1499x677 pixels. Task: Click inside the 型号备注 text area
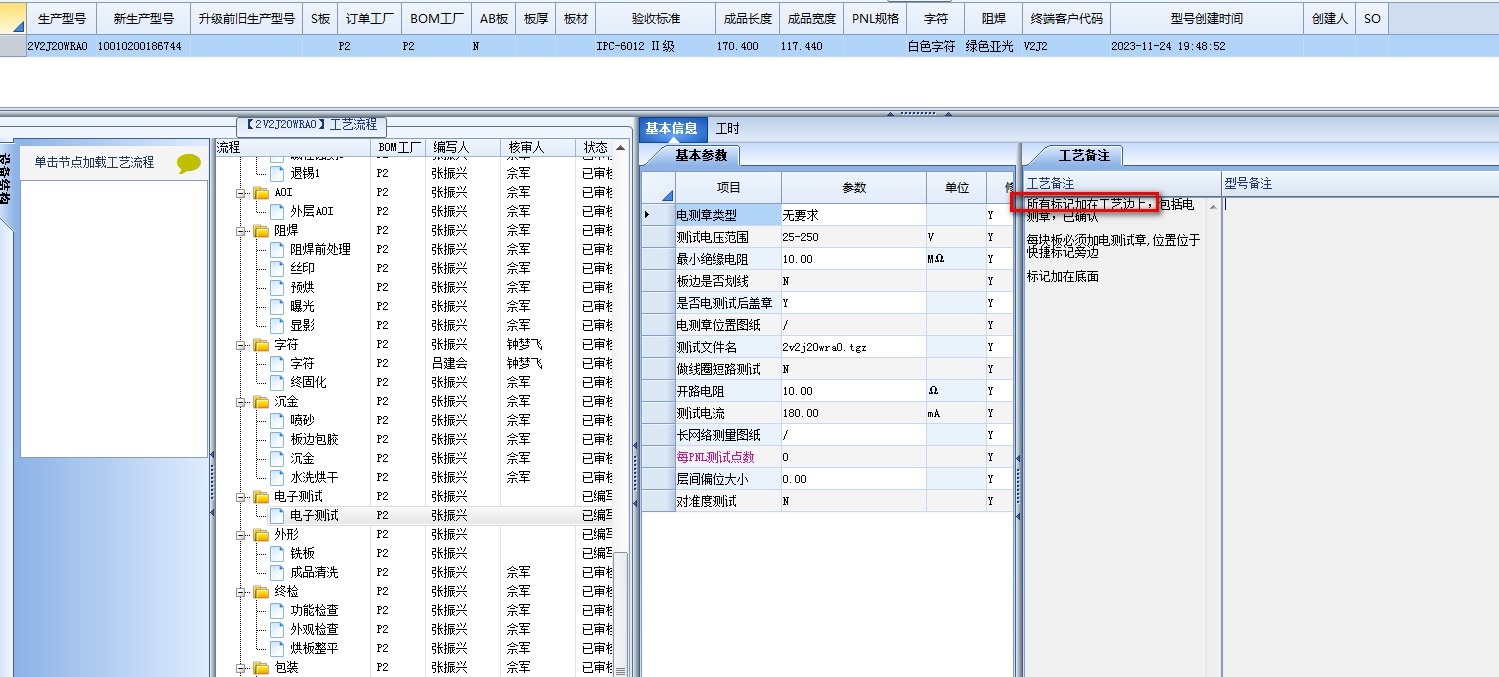1360,435
